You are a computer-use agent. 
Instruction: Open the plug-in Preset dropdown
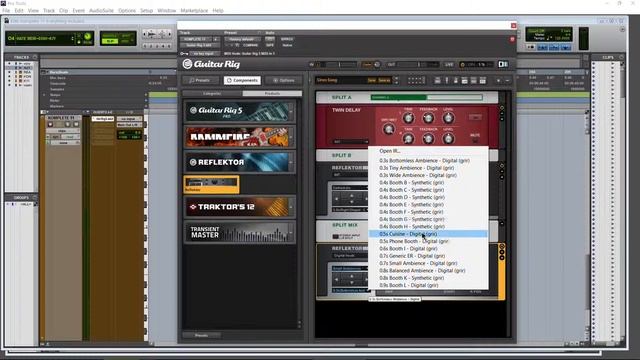pos(241,39)
